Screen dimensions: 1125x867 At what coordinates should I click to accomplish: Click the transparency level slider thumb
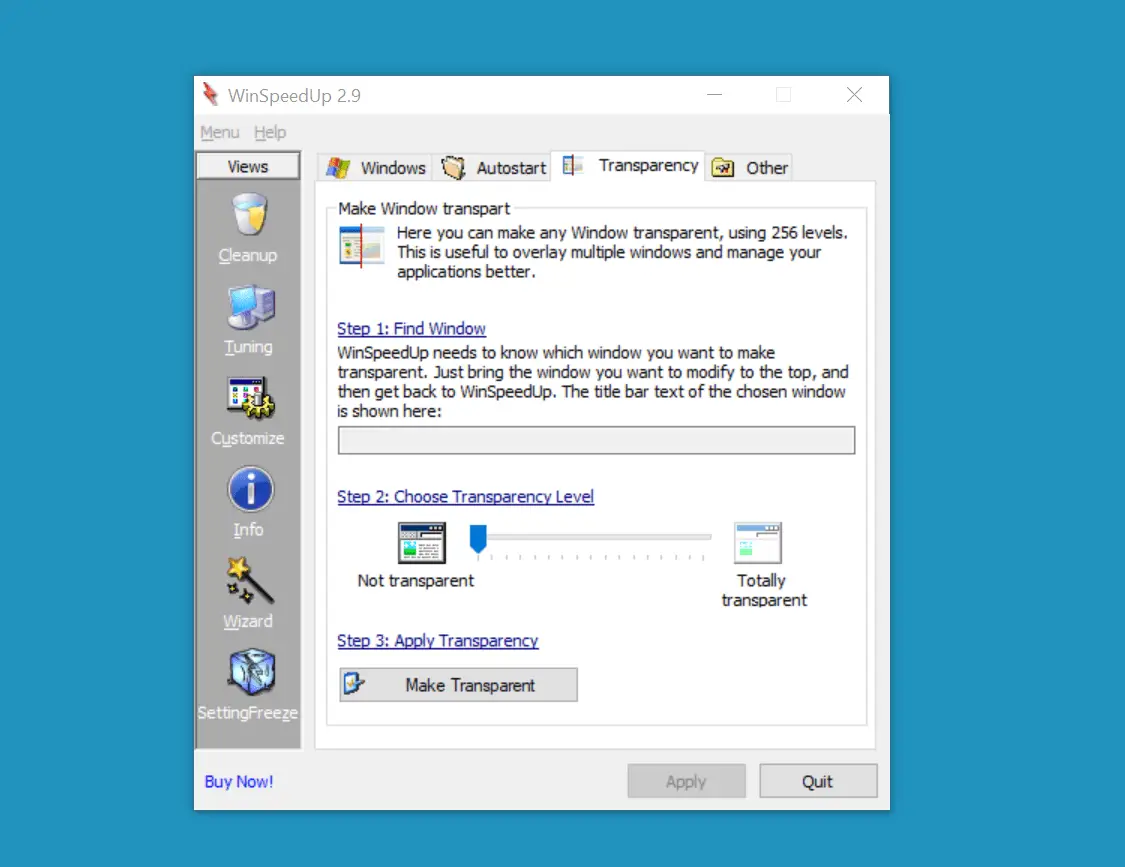click(x=478, y=538)
